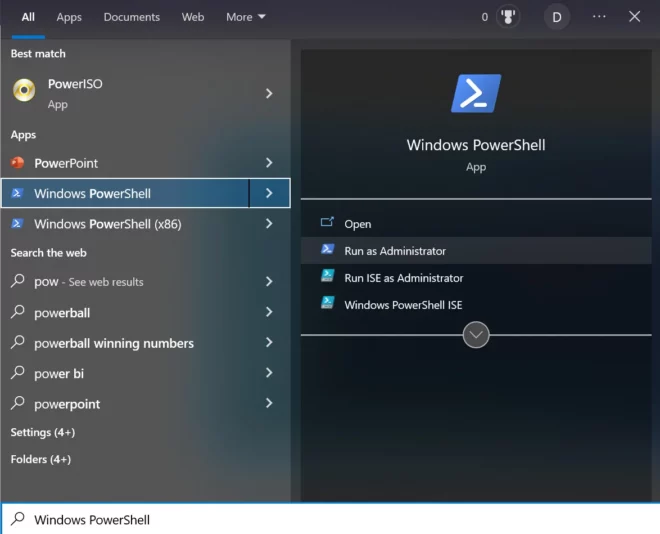The width and height of the screenshot is (660, 534).
Task: Click the PowerISO disc icon
Action: point(24,90)
